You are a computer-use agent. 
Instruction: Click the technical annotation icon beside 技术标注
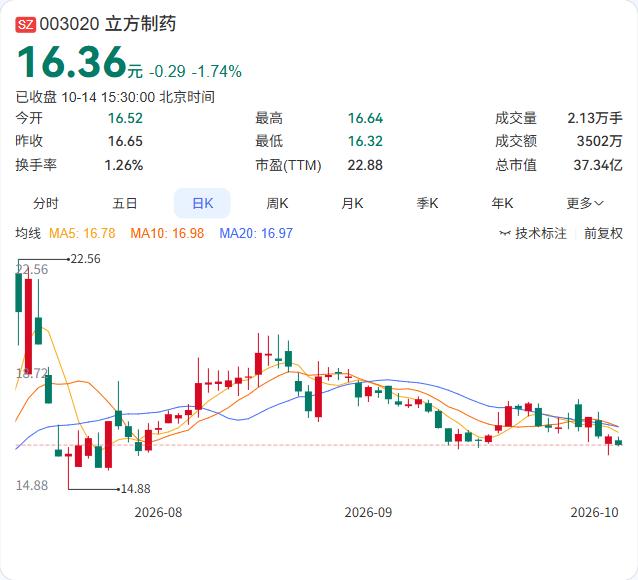[505, 233]
